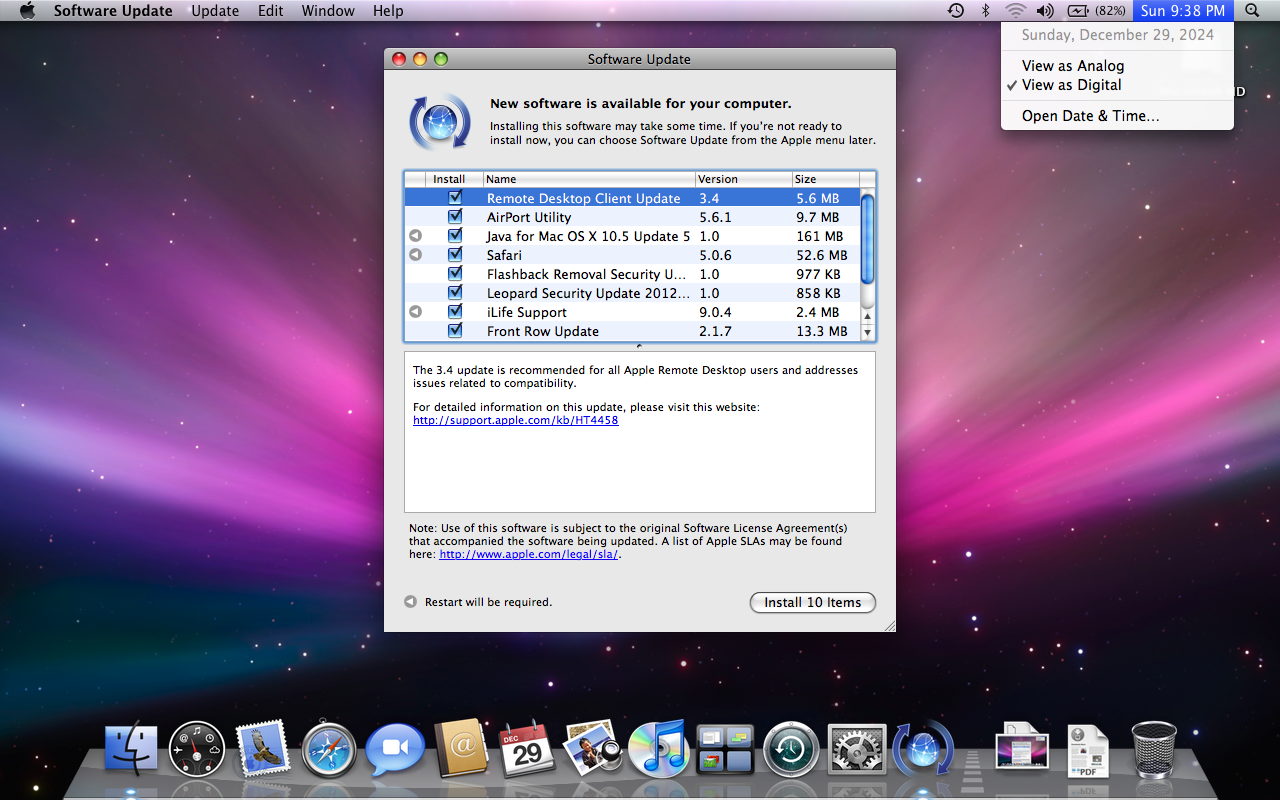Toggle Java for Mac OS X checkbox
Image resolution: width=1280 pixels, height=800 pixels.
pyautogui.click(x=455, y=236)
